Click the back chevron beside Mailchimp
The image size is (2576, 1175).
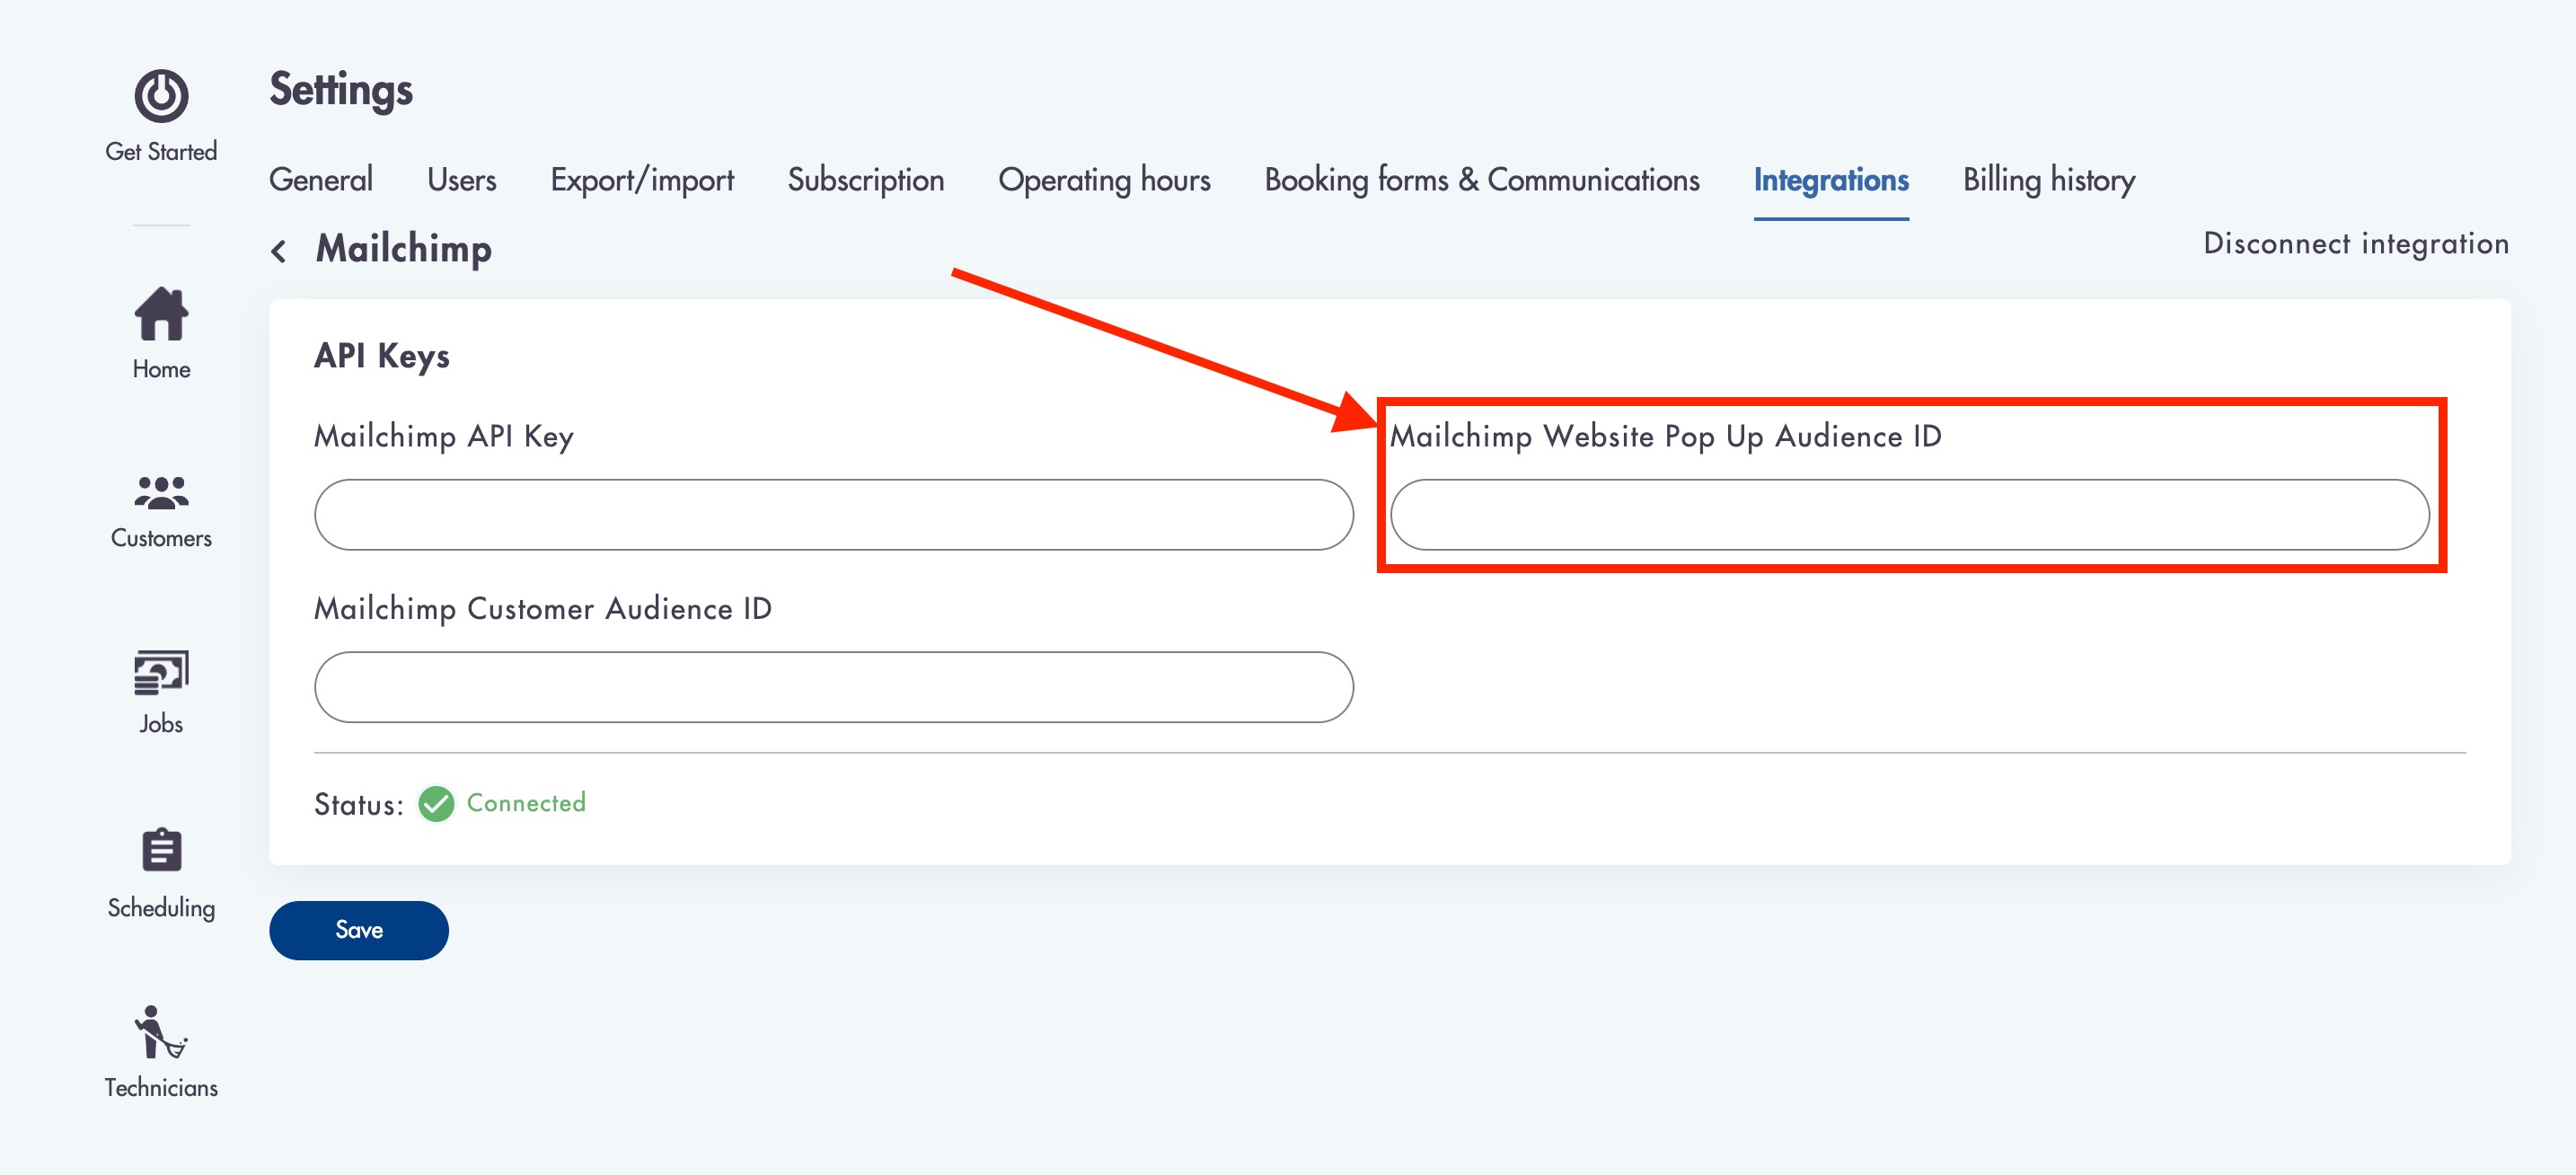279,250
